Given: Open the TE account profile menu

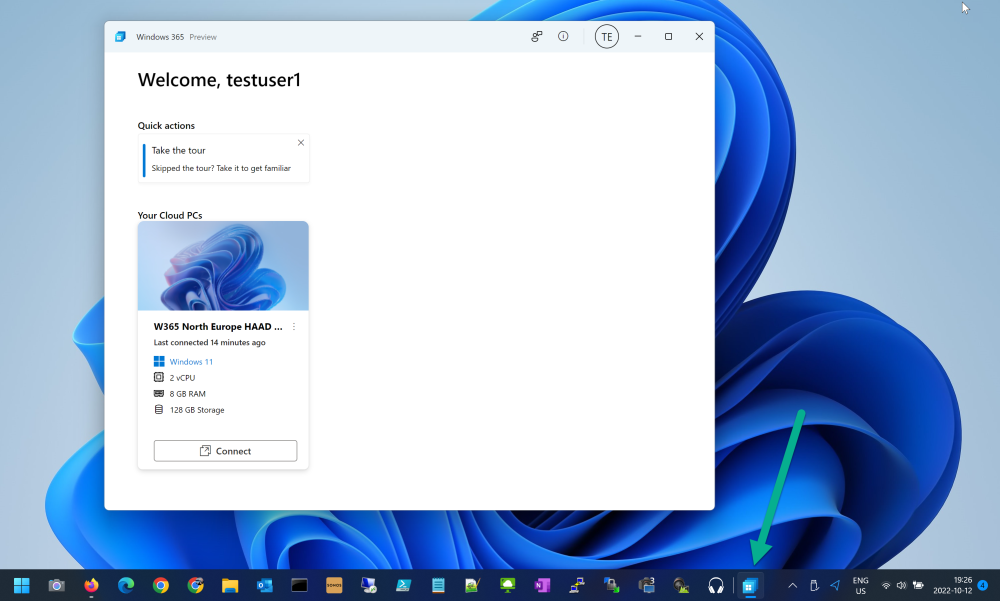Looking at the screenshot, I should click(607, 36).
